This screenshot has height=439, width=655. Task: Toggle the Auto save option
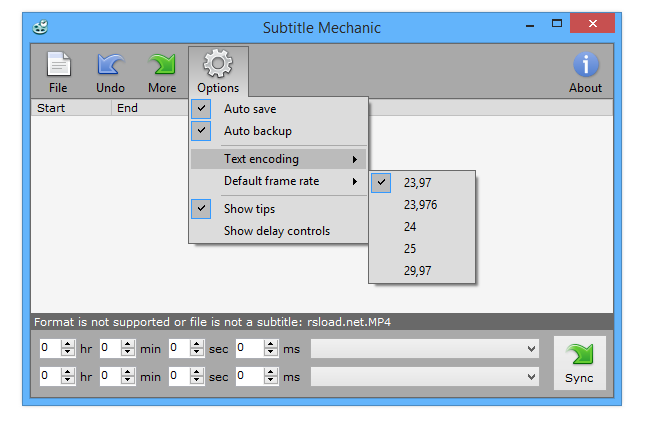click(x=250, y=109)
